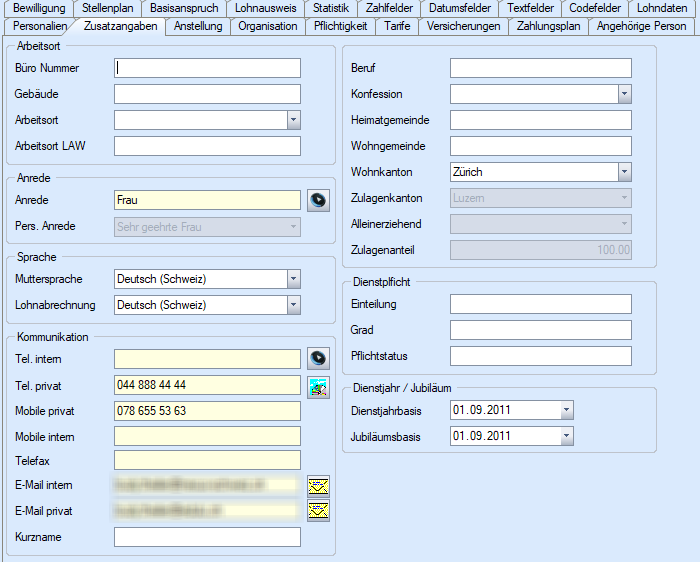This screenshot has height=562, width=700.
Task: Click the envelope icon for E-Mail intern
Action: 318,486
